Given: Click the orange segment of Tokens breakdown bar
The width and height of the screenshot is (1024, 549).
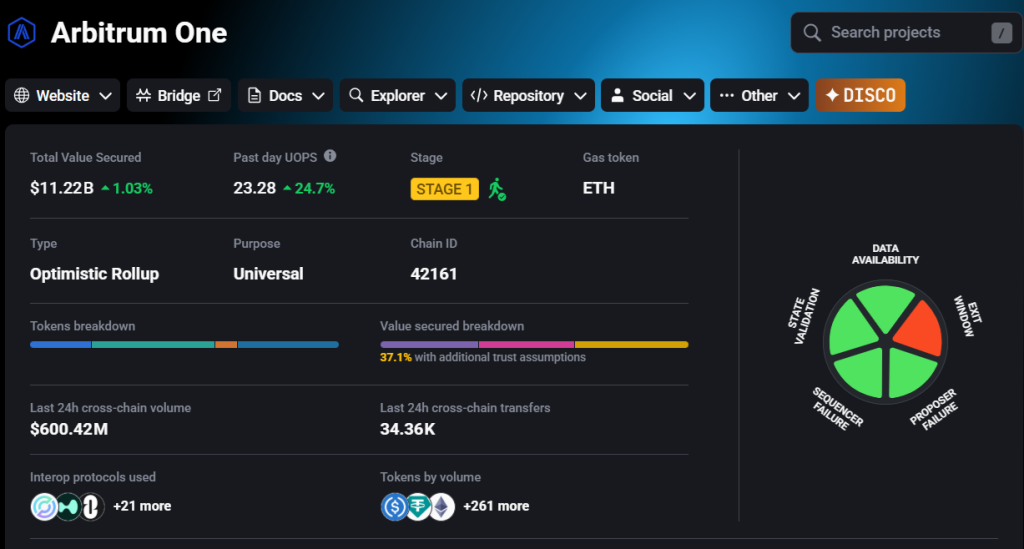Looking at the screenshot, I should coord(226,345).
